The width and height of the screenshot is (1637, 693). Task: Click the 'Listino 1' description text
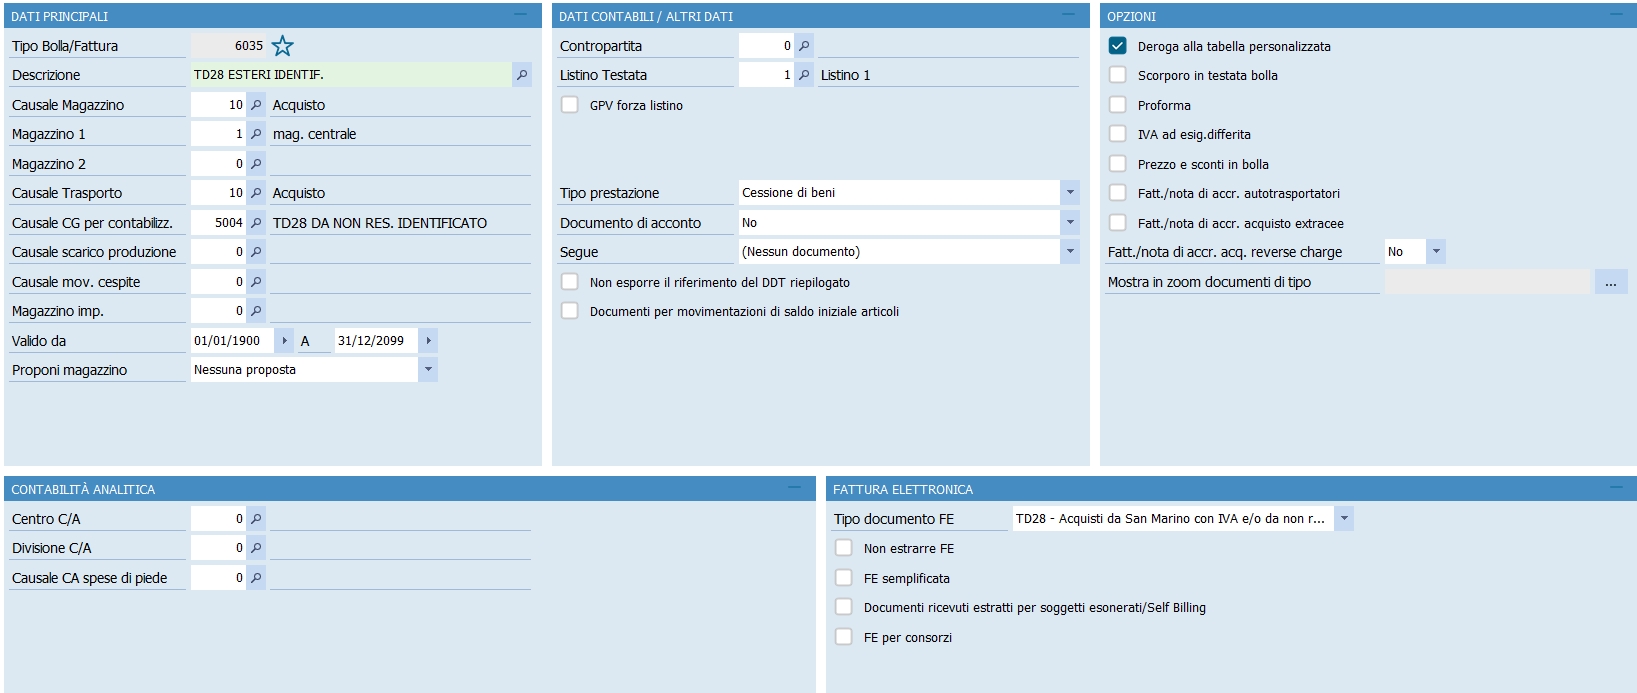tap(845, 75)
